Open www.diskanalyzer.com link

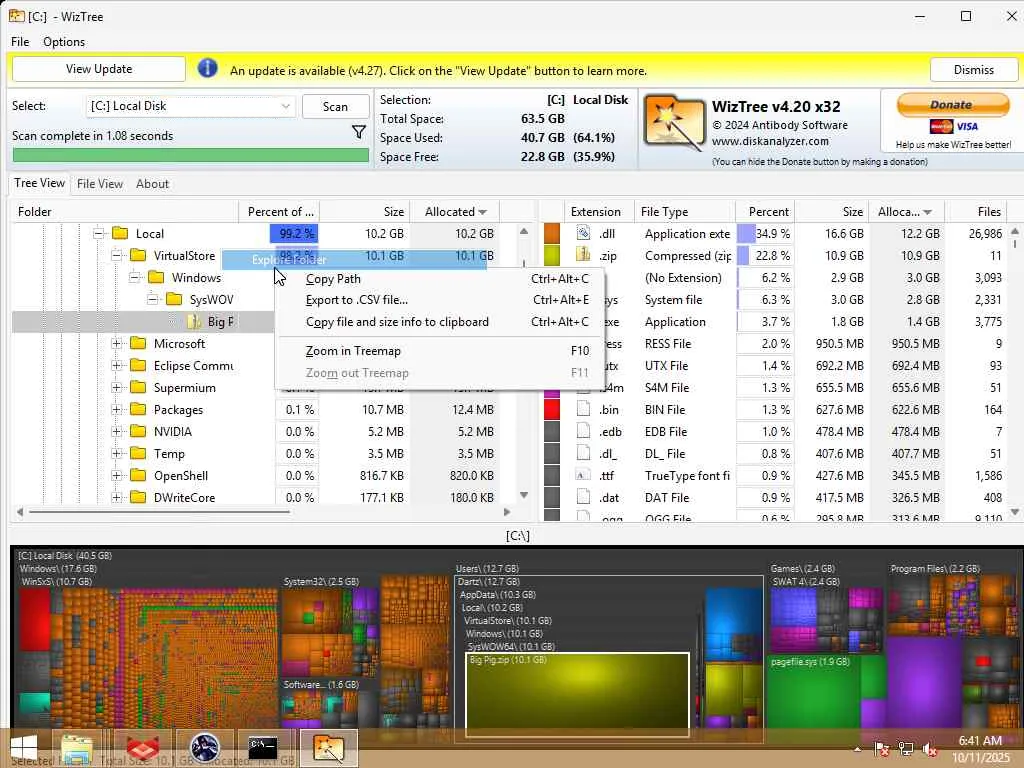coord(770,141)
